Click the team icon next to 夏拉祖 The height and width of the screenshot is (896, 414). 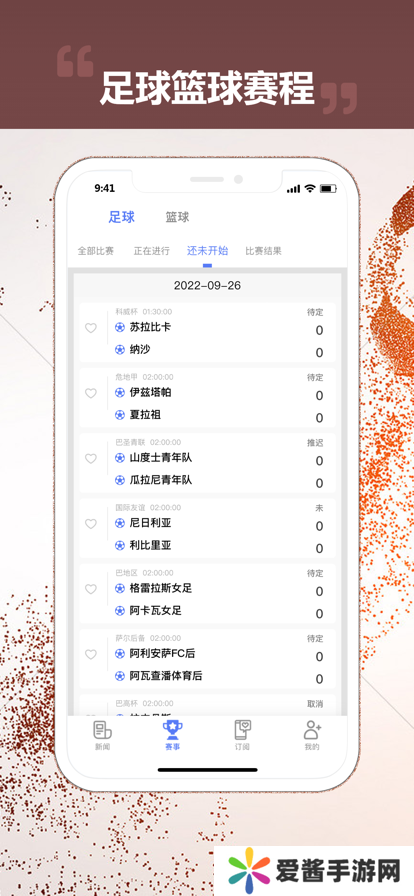pyautogui.click(x=120, y=415)
